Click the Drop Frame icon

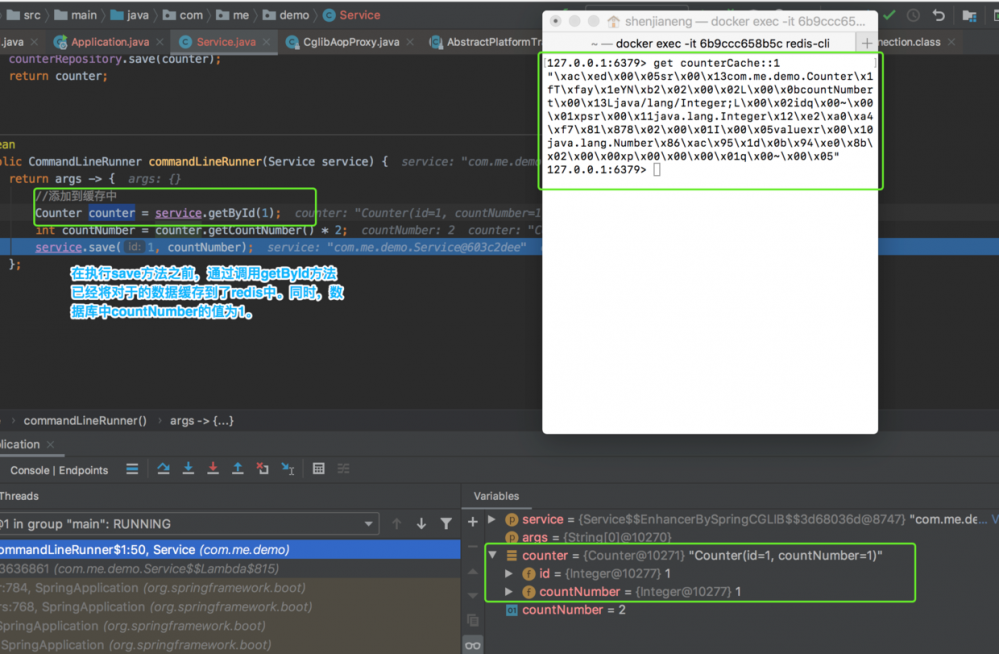(x=262, y=468)
